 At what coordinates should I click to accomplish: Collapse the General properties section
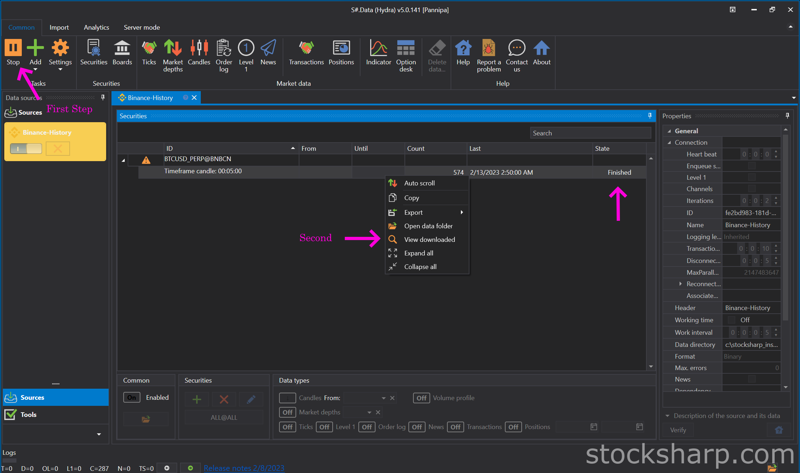click(670, 131)
